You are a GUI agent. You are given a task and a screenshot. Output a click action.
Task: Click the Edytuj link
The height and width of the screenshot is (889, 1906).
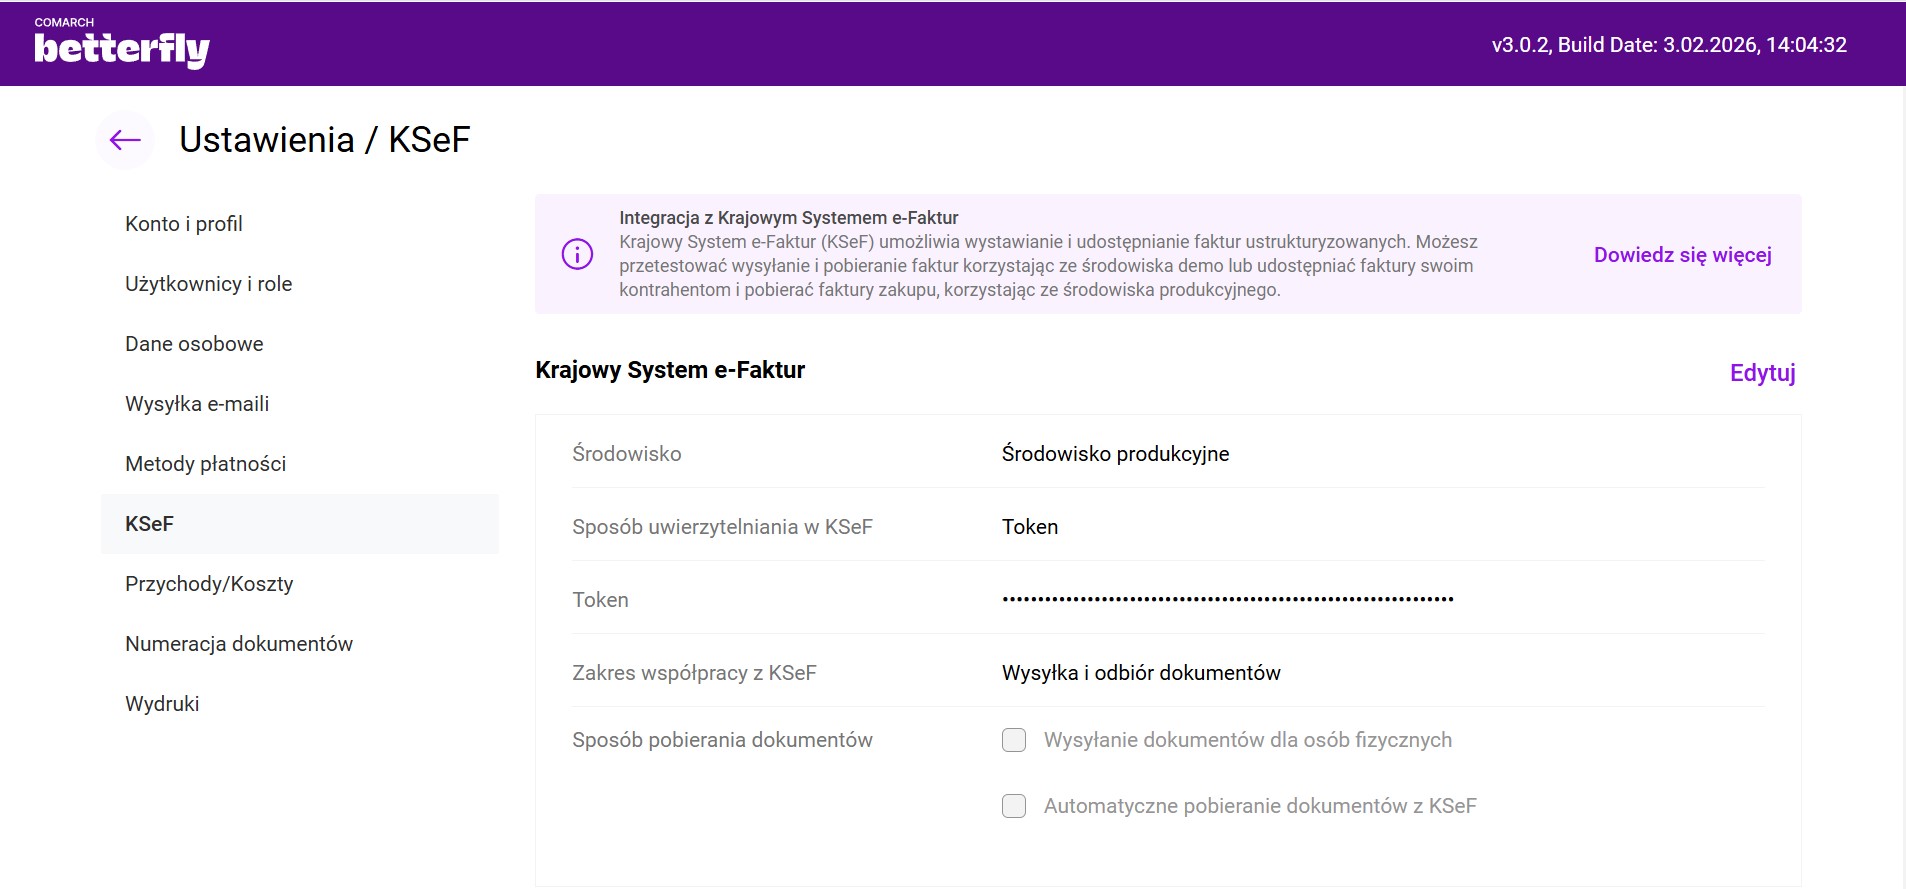[x=1762, y=373]
